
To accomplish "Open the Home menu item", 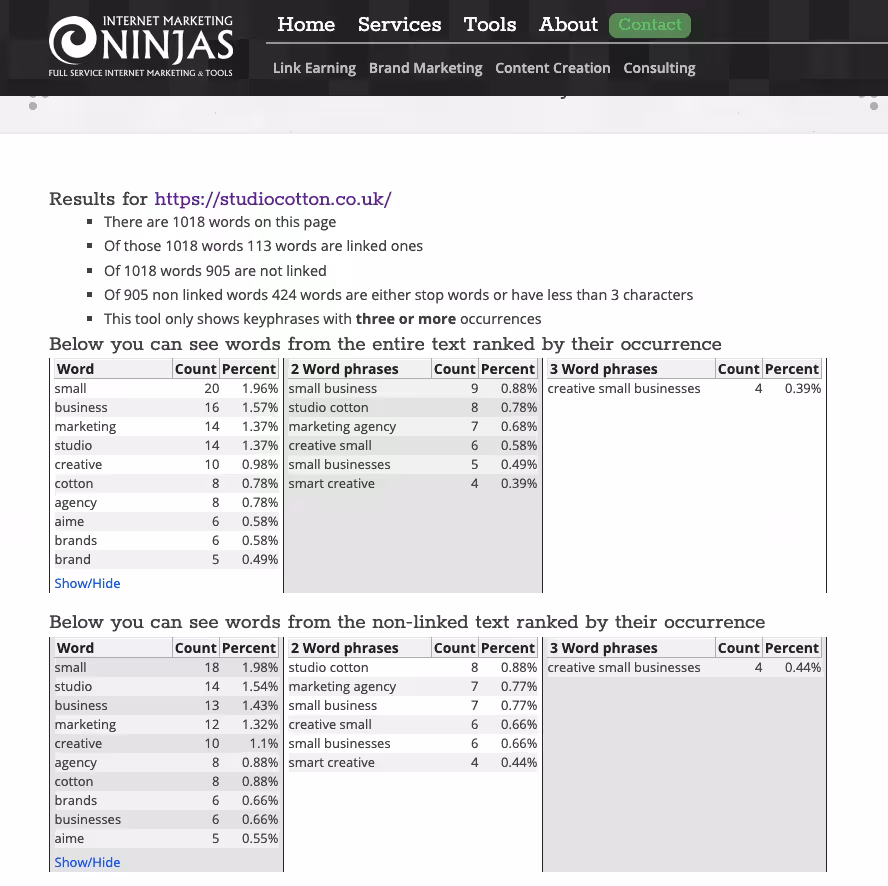I will [x=306, y=24].
